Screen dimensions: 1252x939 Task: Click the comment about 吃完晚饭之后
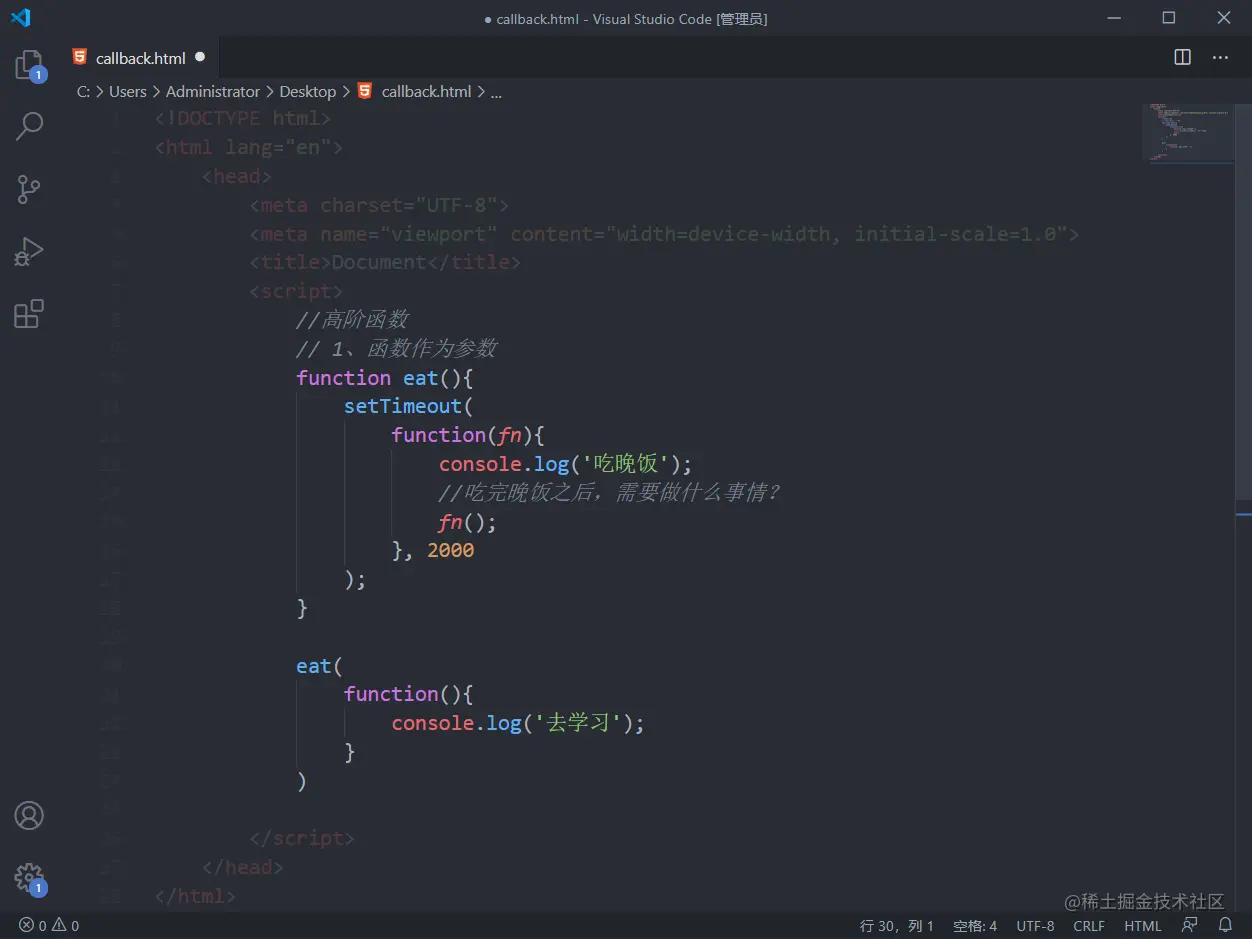click(x=609, y=493)
